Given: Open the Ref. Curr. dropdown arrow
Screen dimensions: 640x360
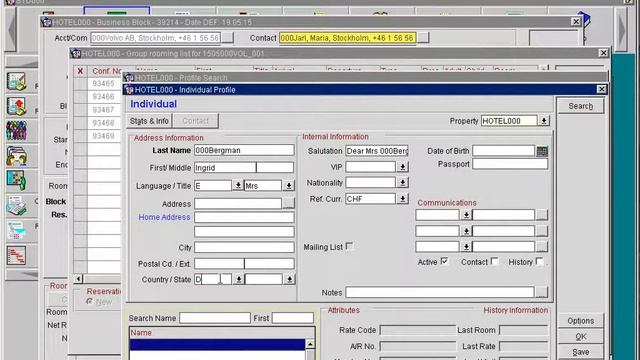Looking at the screenshot, I should [x=402, y=199].
